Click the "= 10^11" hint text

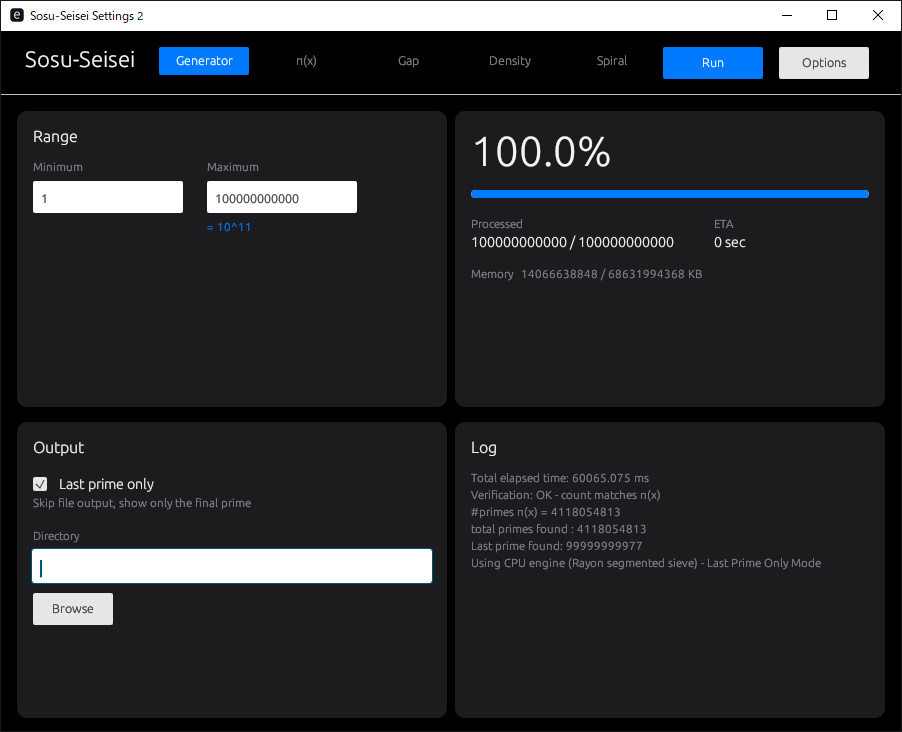pyautogui.click(x=229, y=227)
